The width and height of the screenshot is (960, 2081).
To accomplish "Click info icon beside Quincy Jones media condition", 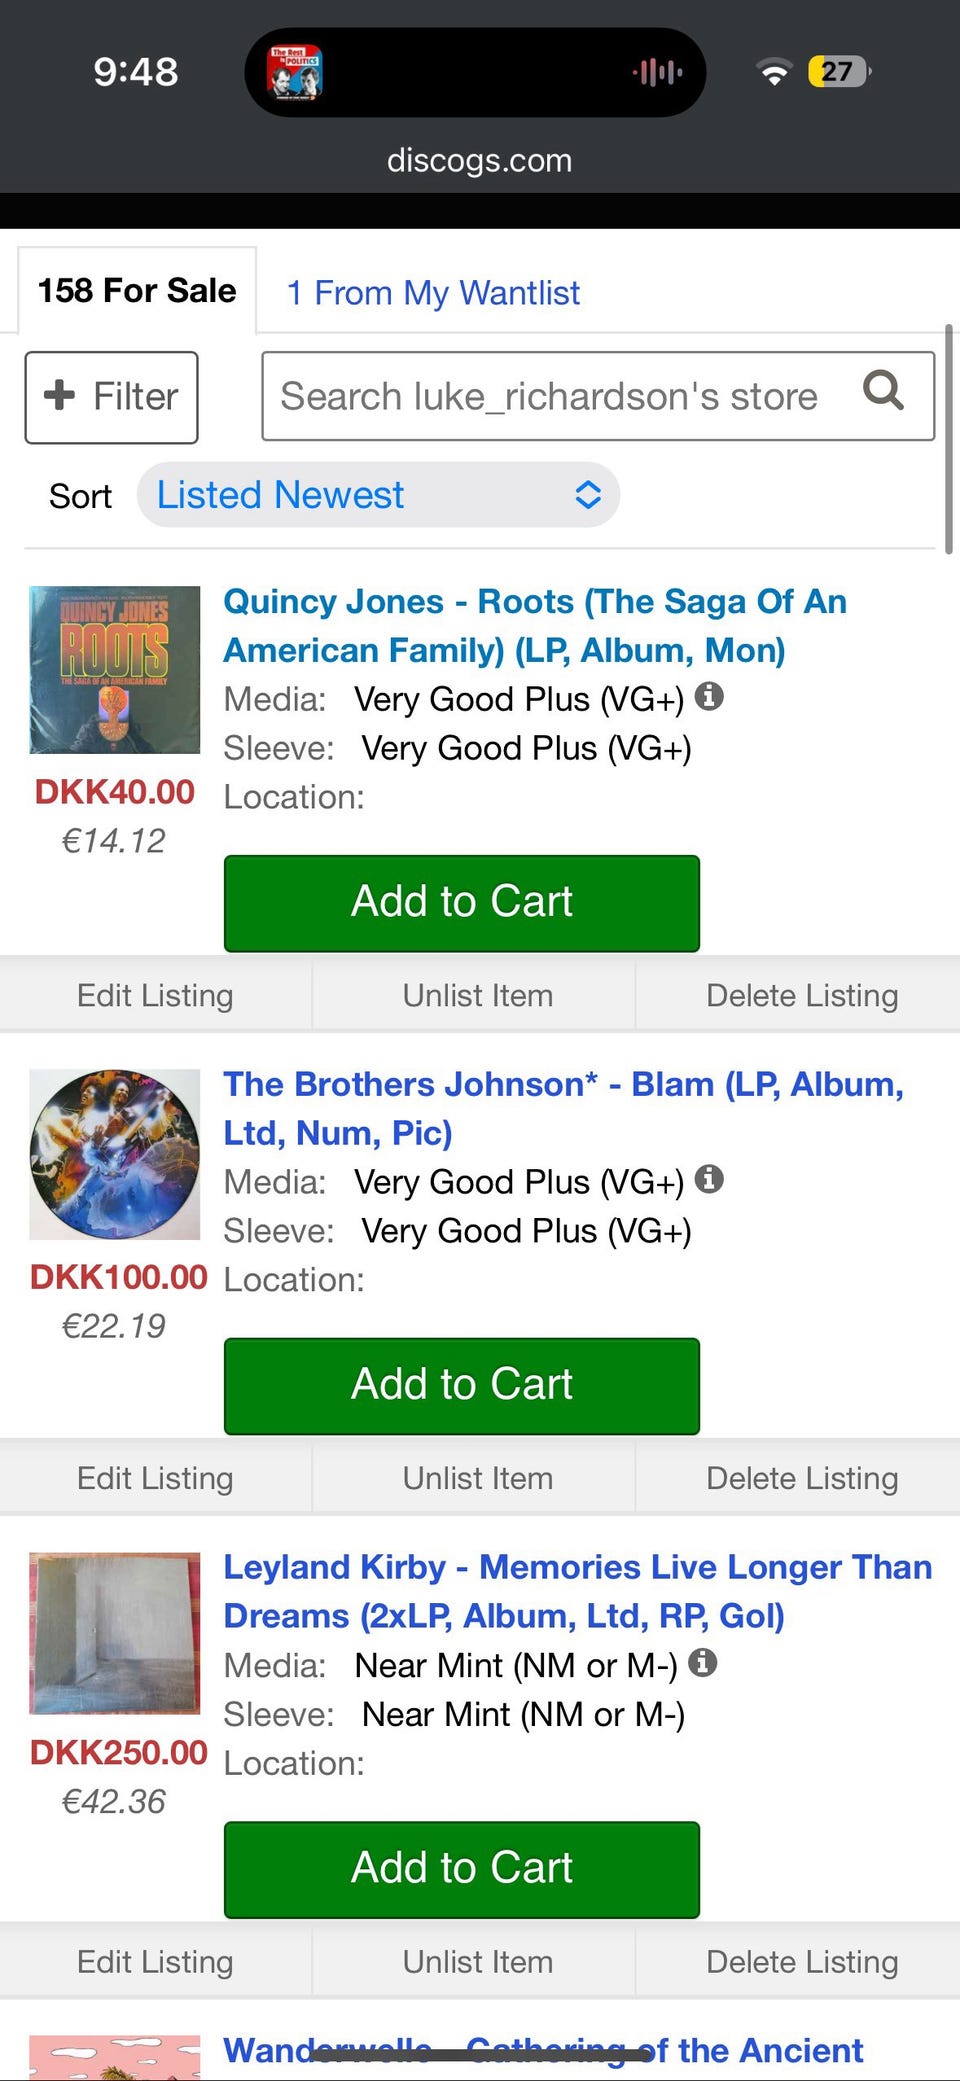I will (709, 696).
